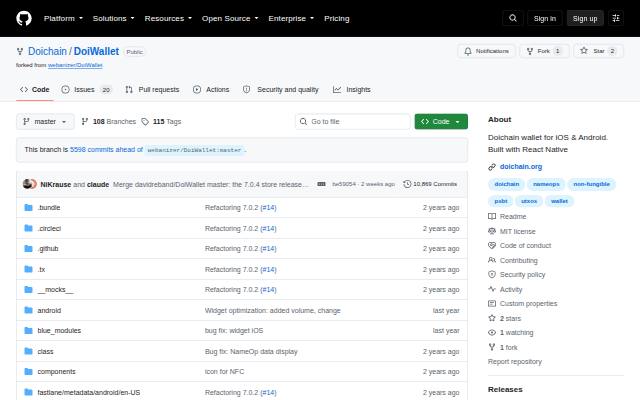The height and width of the screenshot is (400, 640).
Task: Expand the Solutions menu
Action: [113, 18]
